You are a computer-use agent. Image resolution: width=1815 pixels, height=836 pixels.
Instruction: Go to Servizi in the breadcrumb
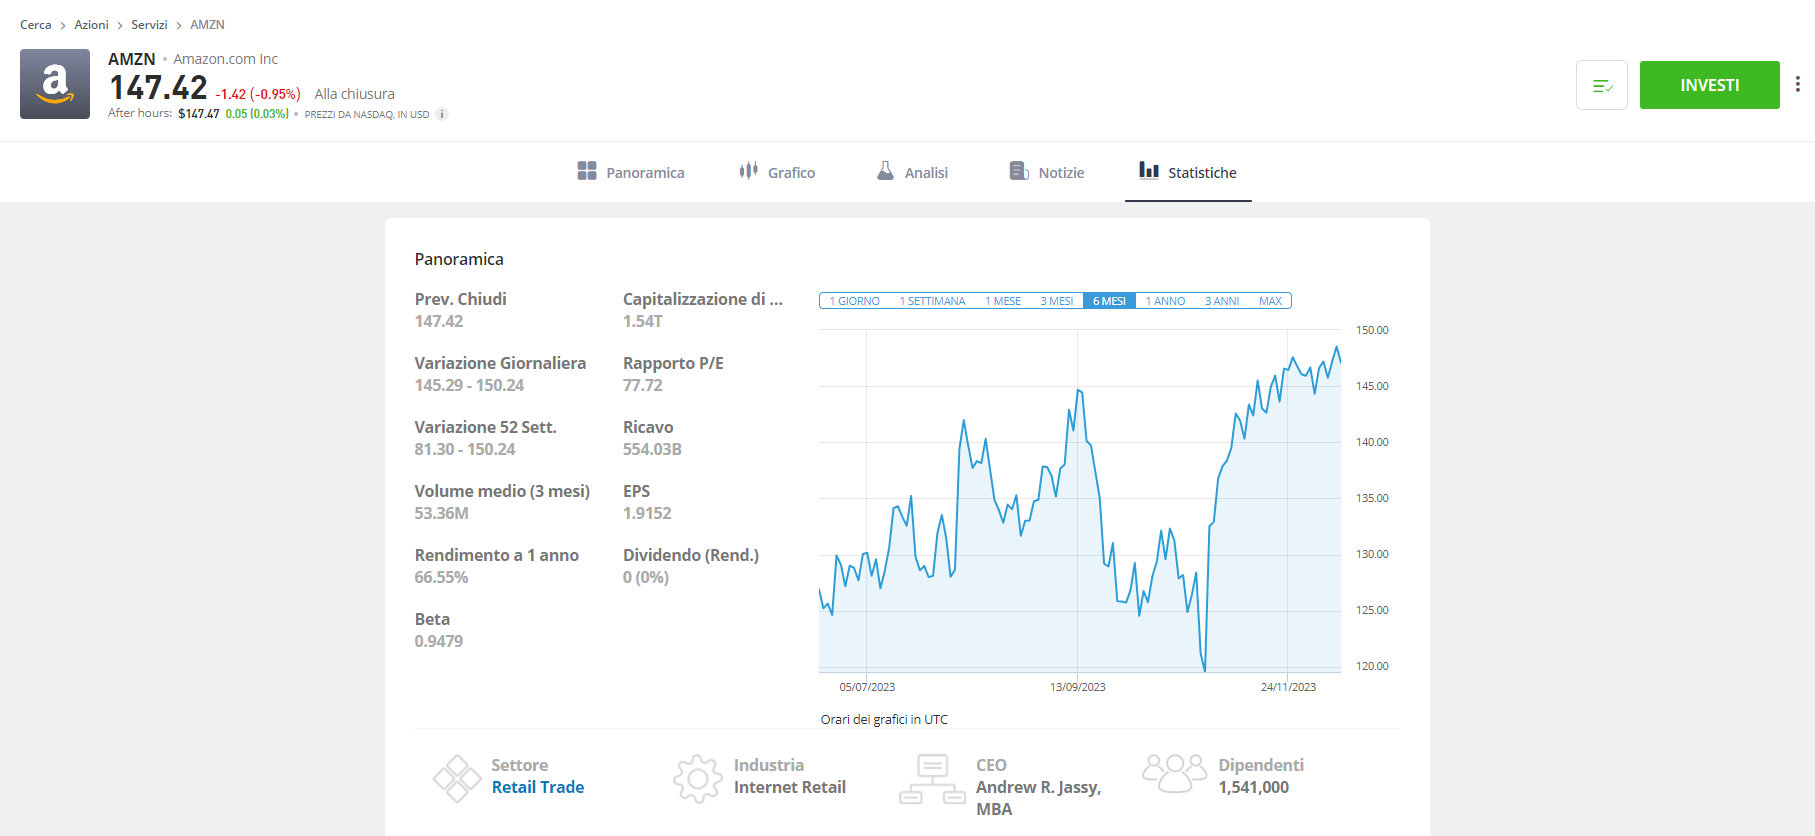(x=149, y=25)
